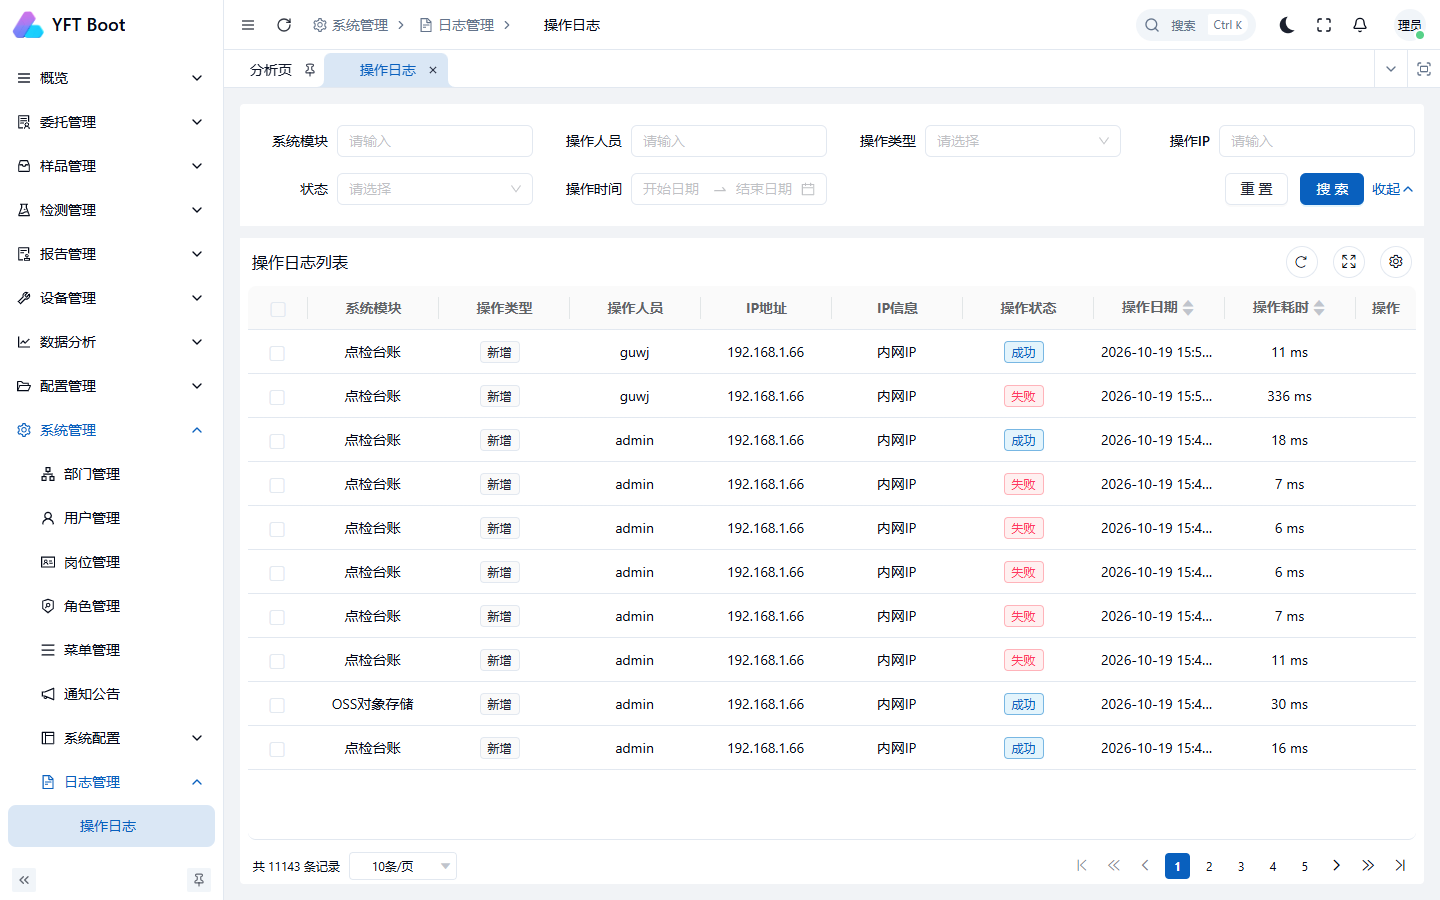
Task: Change the page size from 10条/页
Action: 403,866
